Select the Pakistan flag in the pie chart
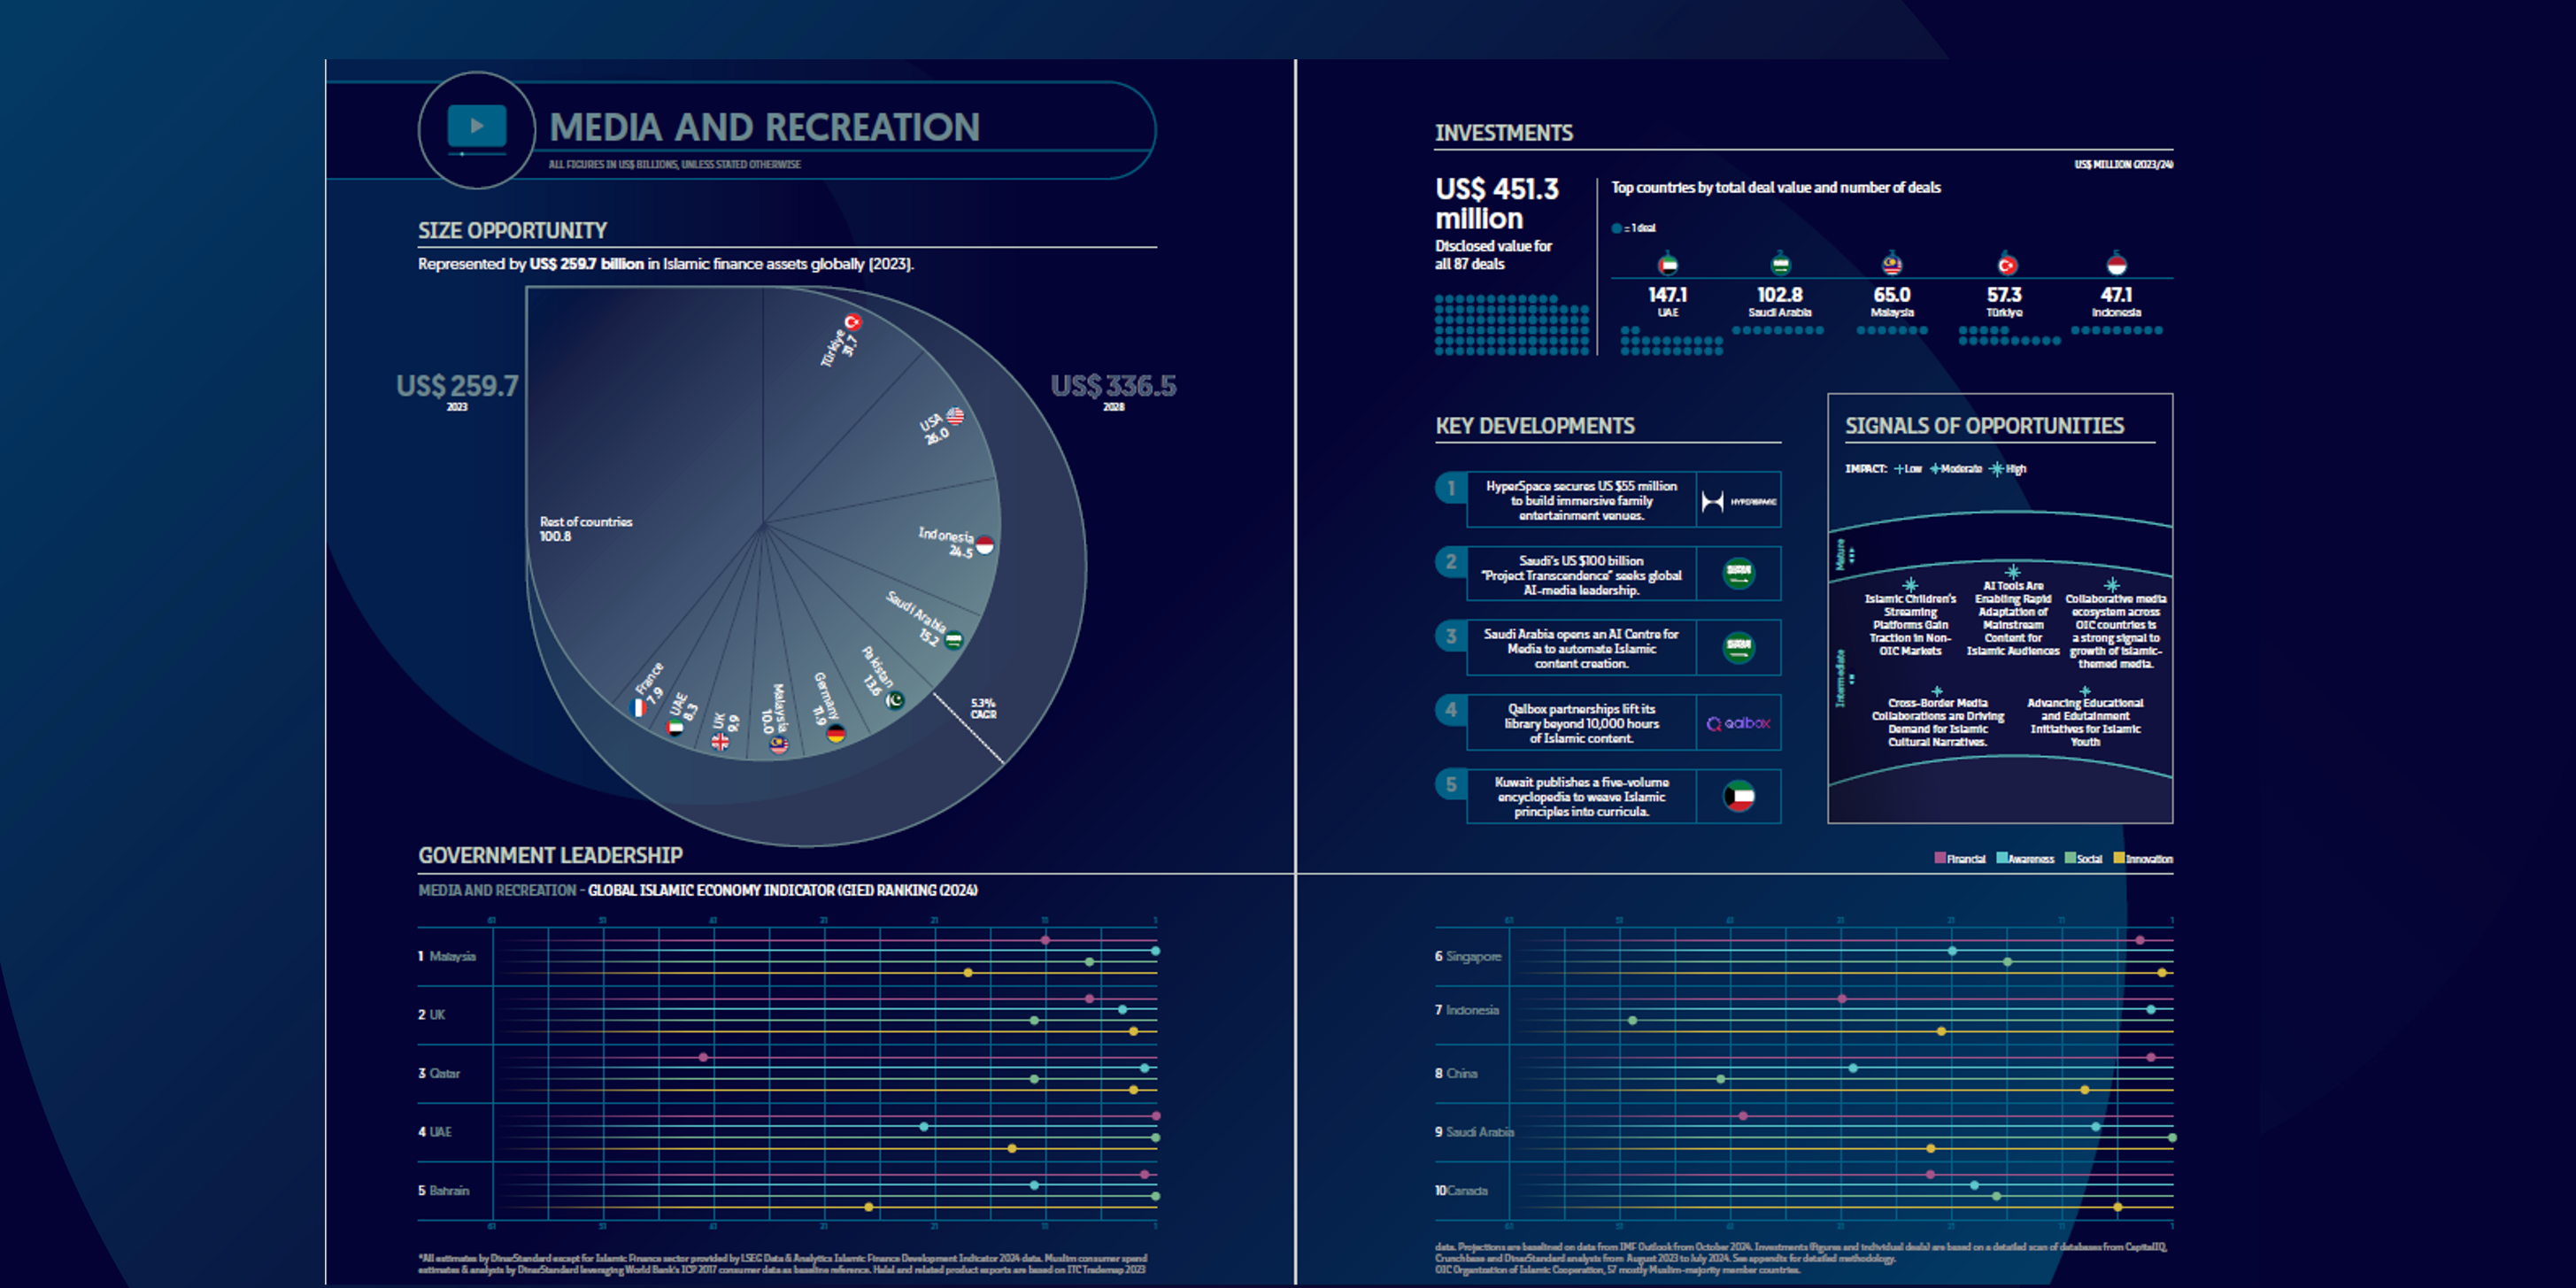2576x1288 pixels. pyautogui.click(x=895, y=700)
